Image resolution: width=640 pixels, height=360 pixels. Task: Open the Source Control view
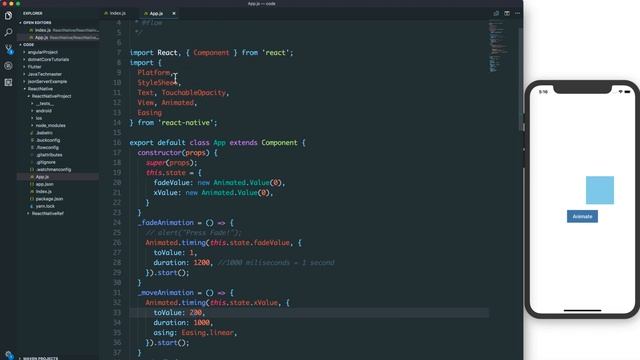(x=8, y=49)
